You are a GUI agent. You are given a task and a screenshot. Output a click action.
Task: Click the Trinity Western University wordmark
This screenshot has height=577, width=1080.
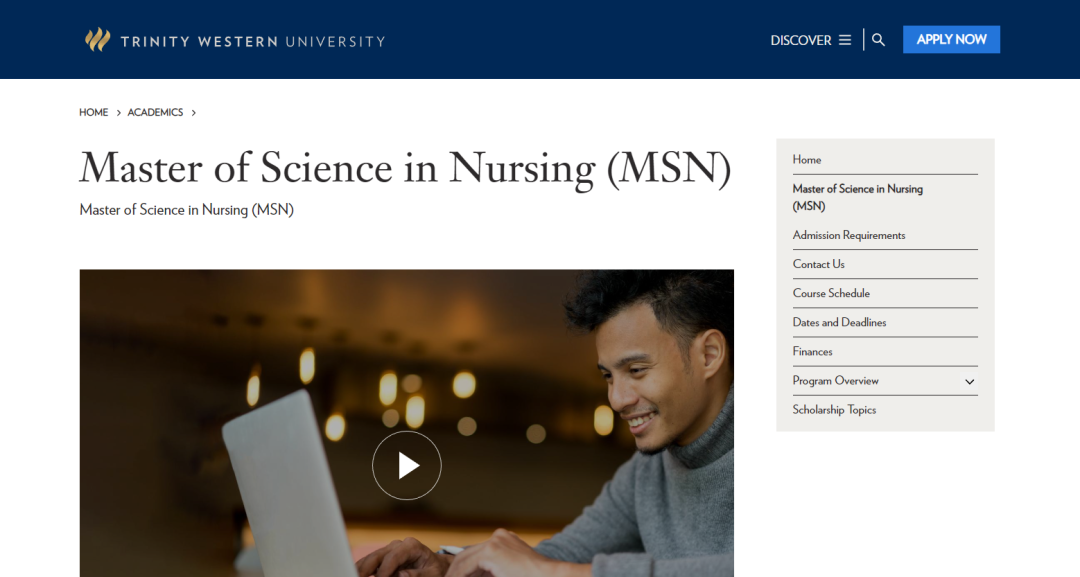(x=252, y=41)
